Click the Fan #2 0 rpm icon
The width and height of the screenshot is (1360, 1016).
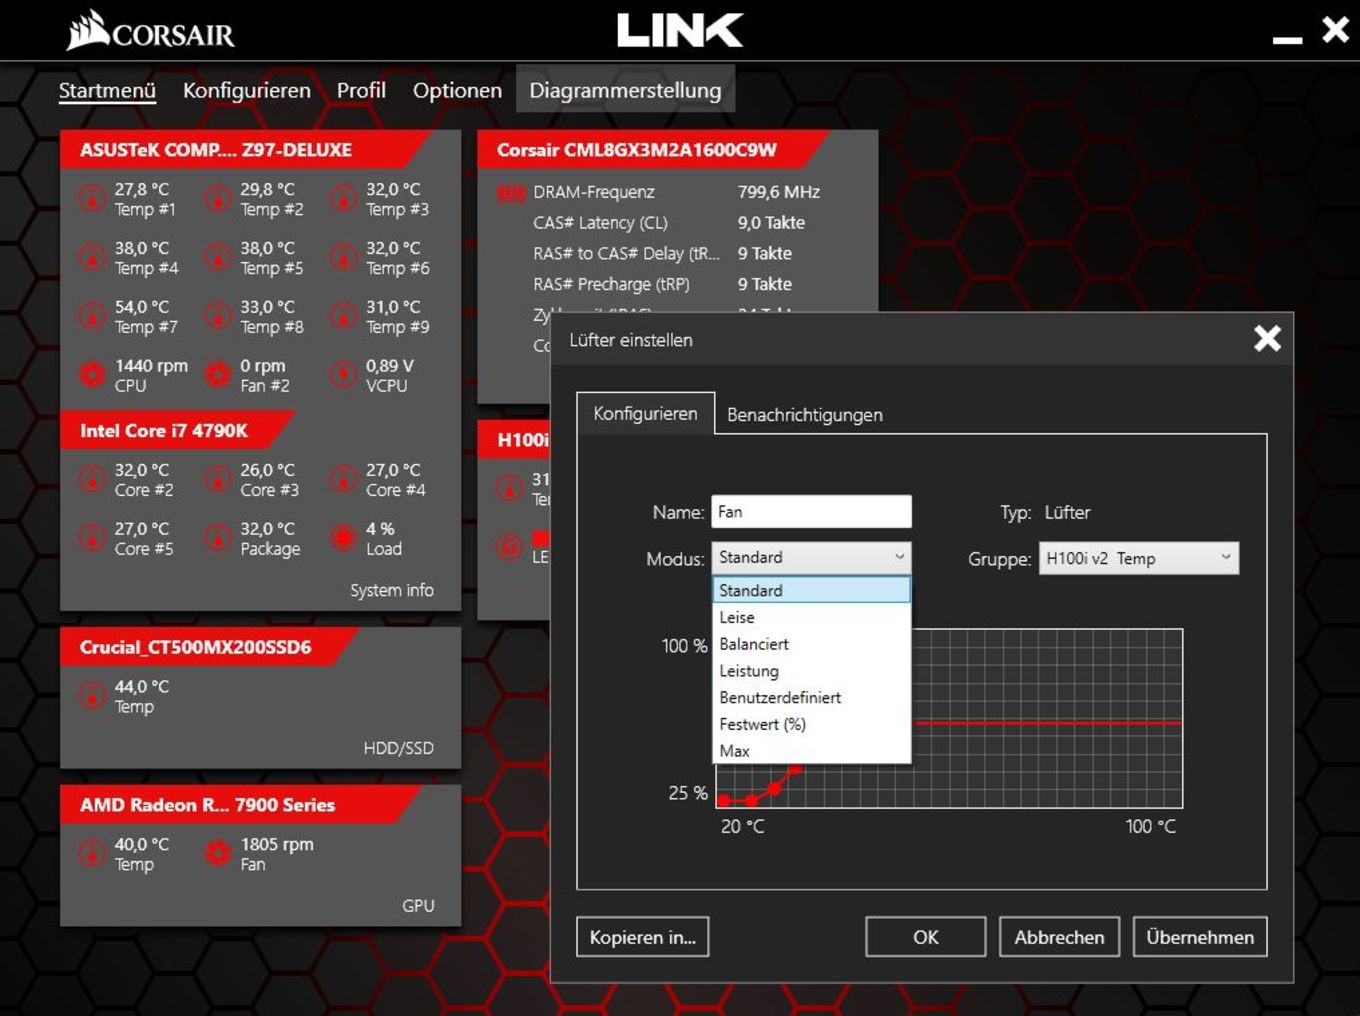point(218,375)
